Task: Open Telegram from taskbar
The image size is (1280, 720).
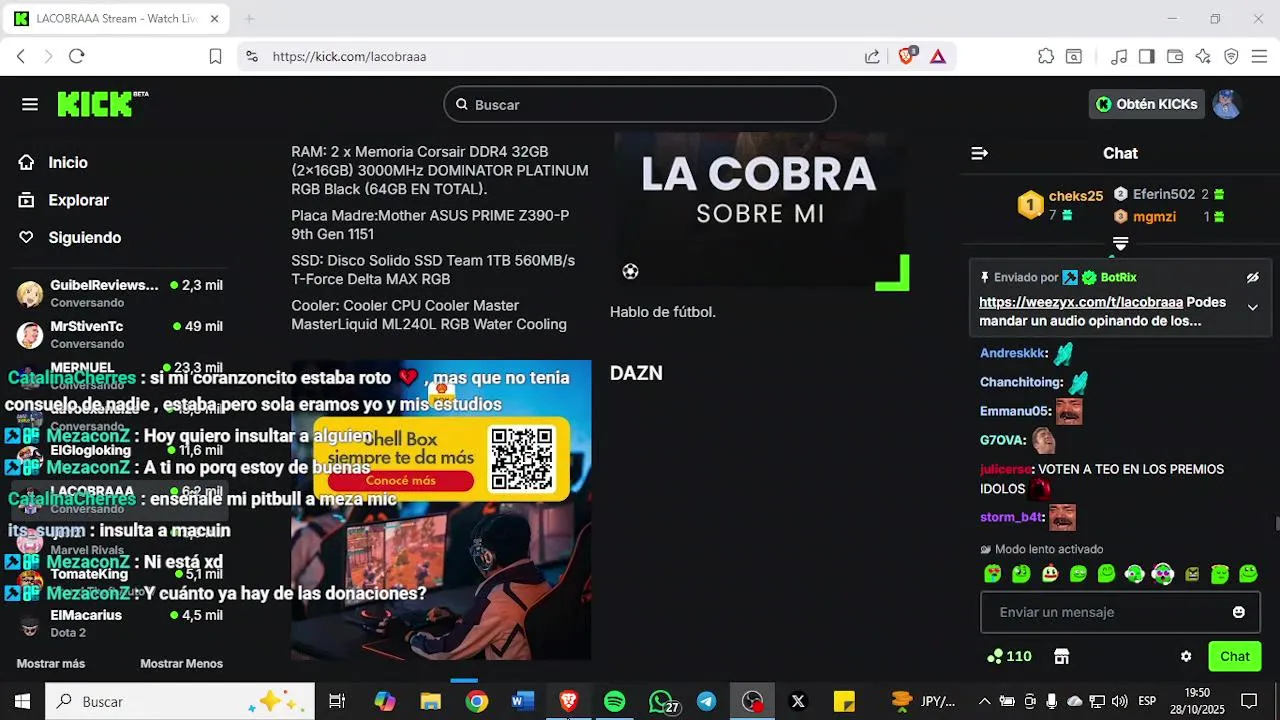Action: pos(706,702)
